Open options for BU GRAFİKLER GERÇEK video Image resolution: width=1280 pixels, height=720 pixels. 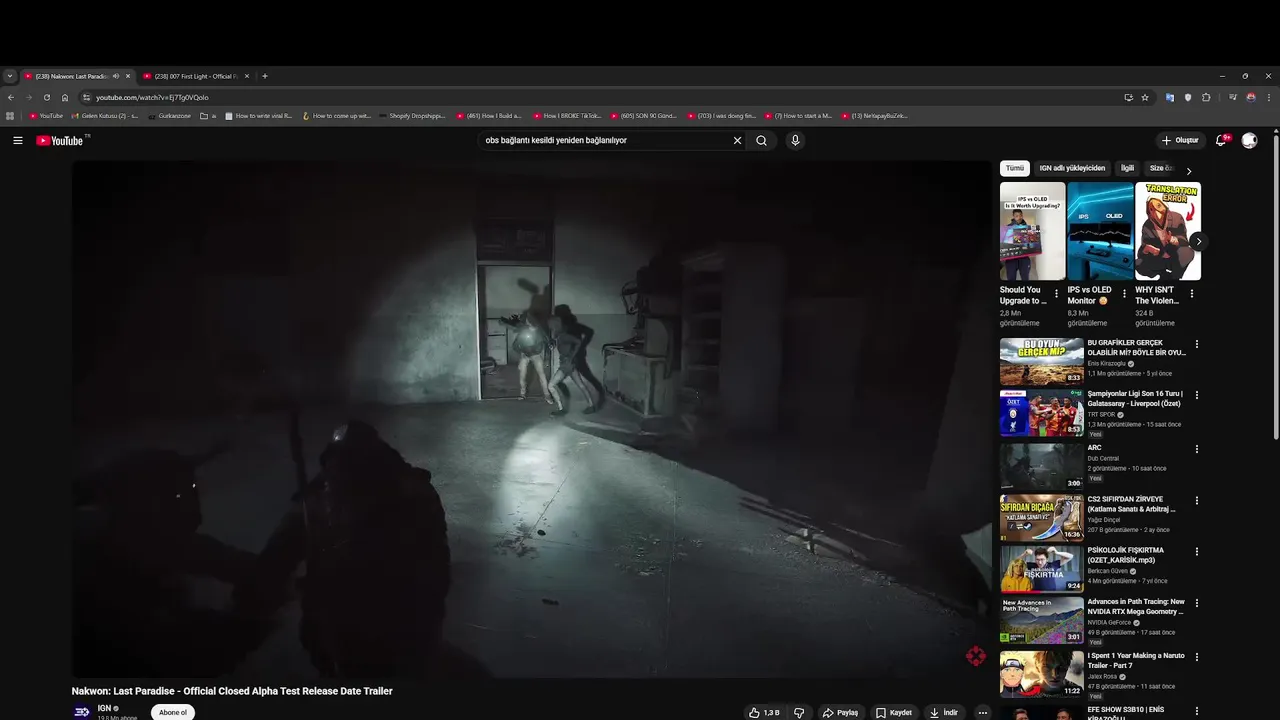1197,344
